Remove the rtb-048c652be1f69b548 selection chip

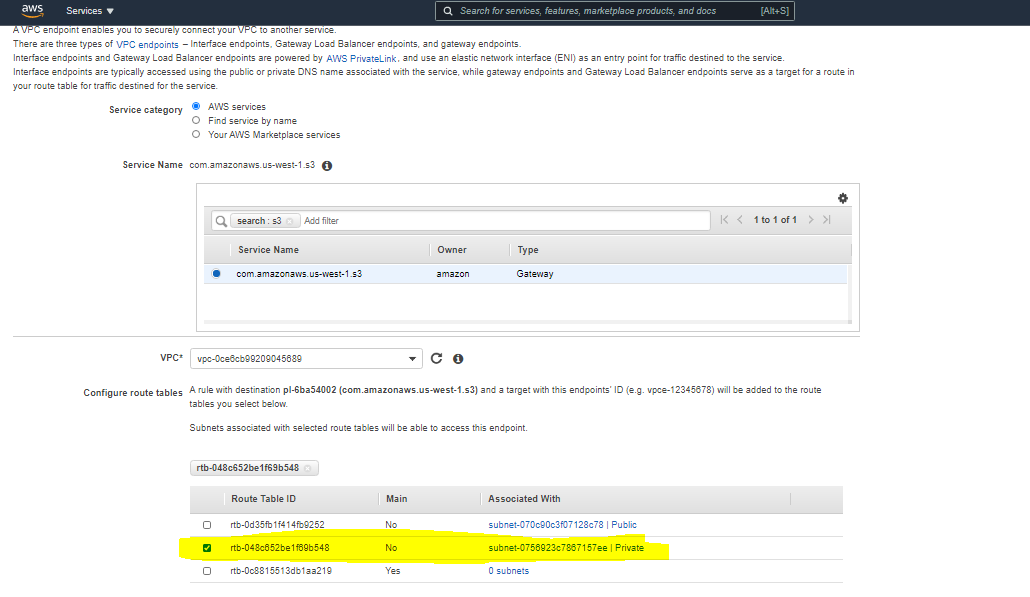[307, 468]
